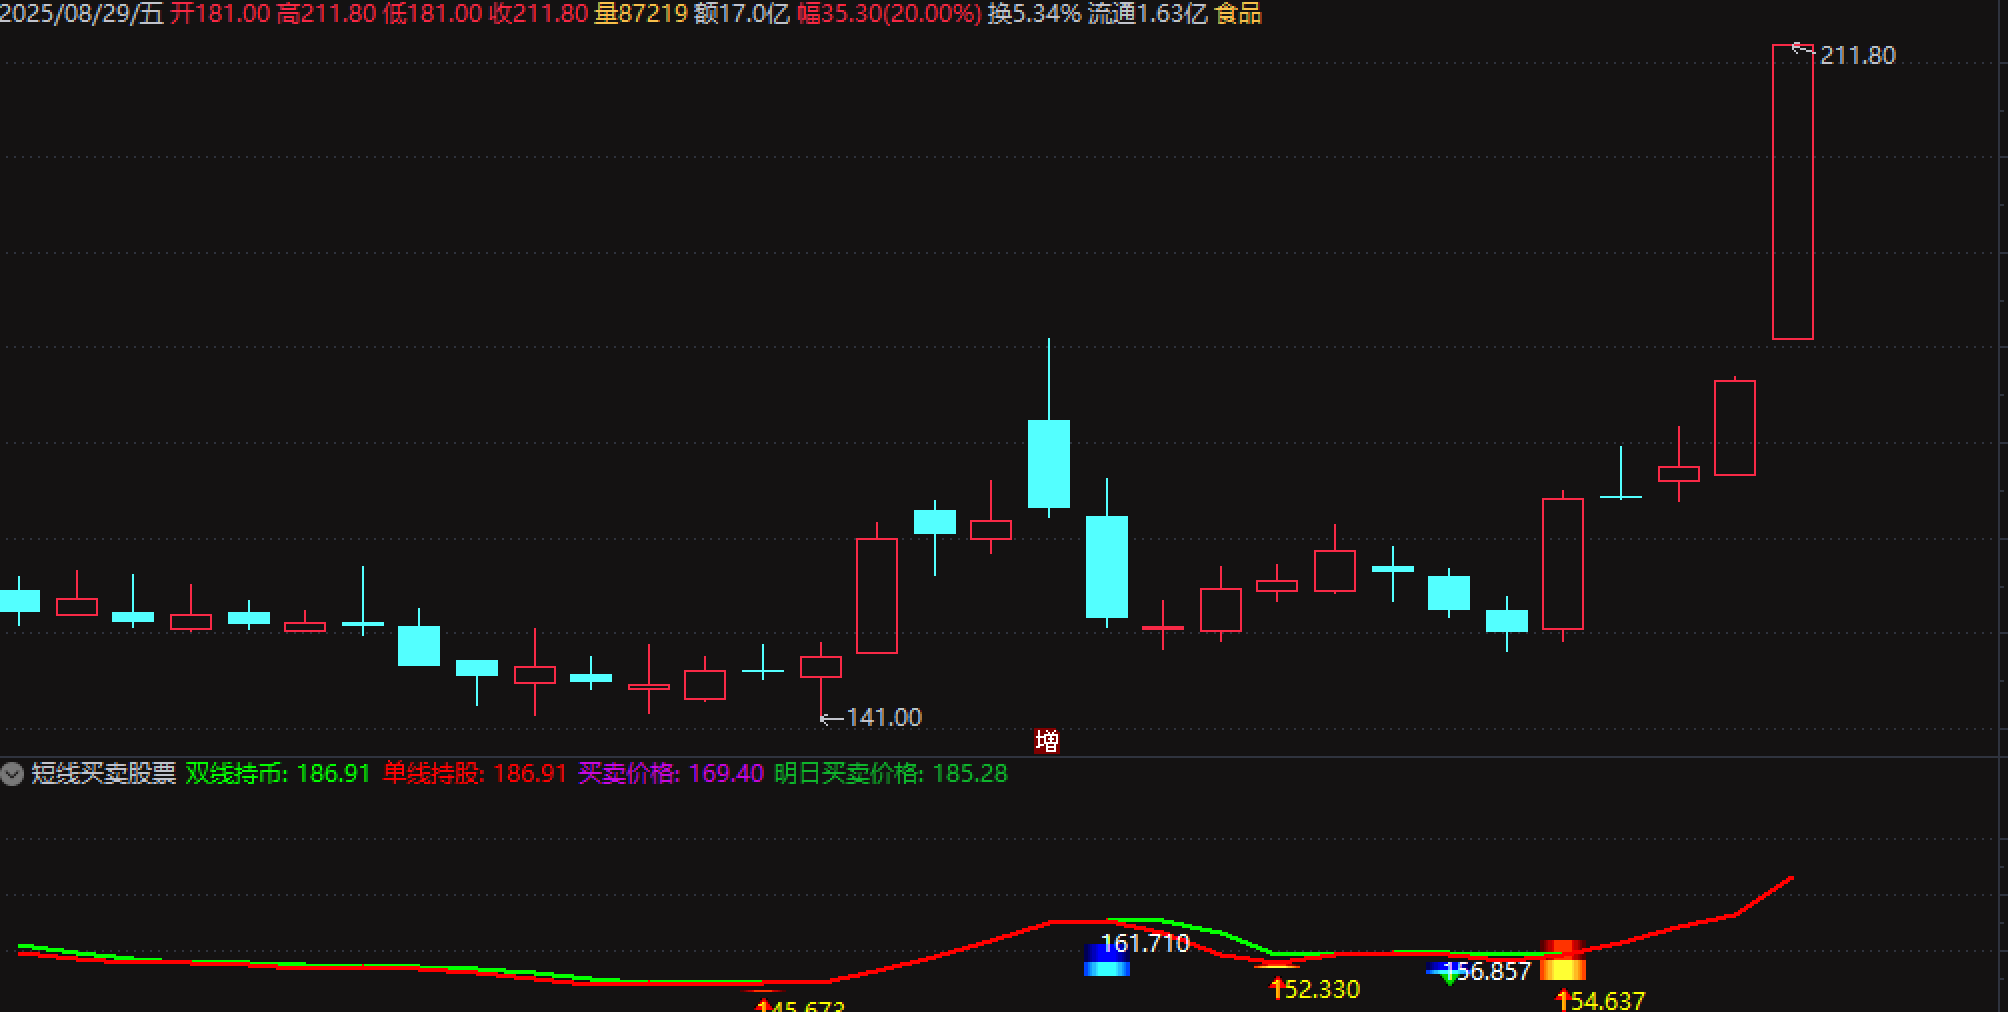Click the arrow pointing to the 141.00 low
Screen dimensions: 2008x1012
pos(830,718)
